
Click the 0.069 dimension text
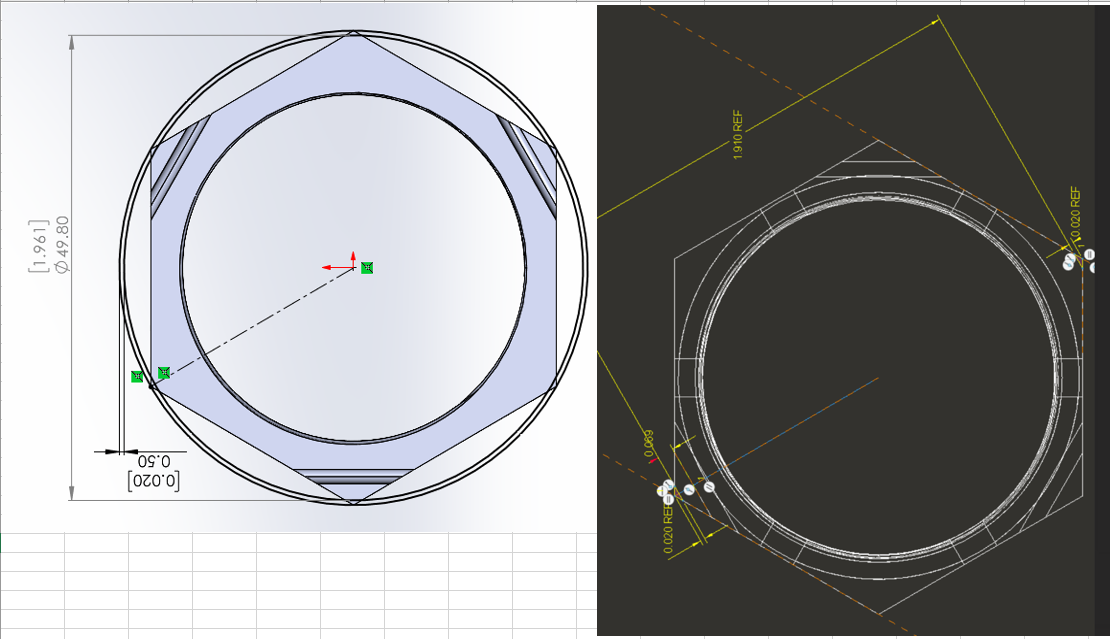click(649, 443)
